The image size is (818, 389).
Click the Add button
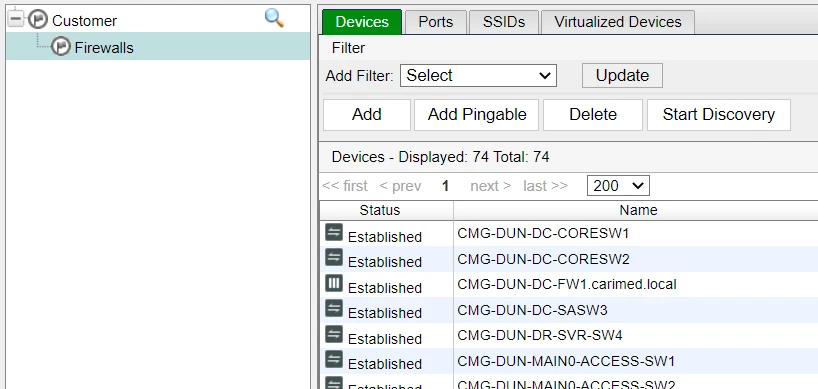[367, 115]
